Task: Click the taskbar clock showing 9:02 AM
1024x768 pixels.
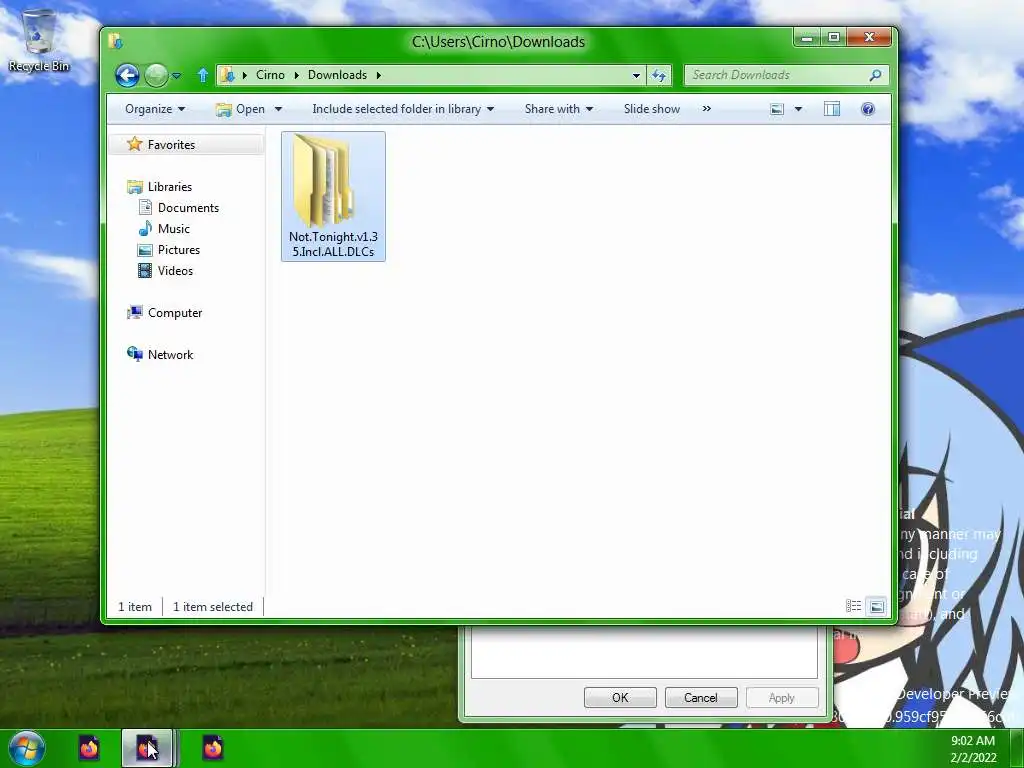Action: [x=973, y=749]
